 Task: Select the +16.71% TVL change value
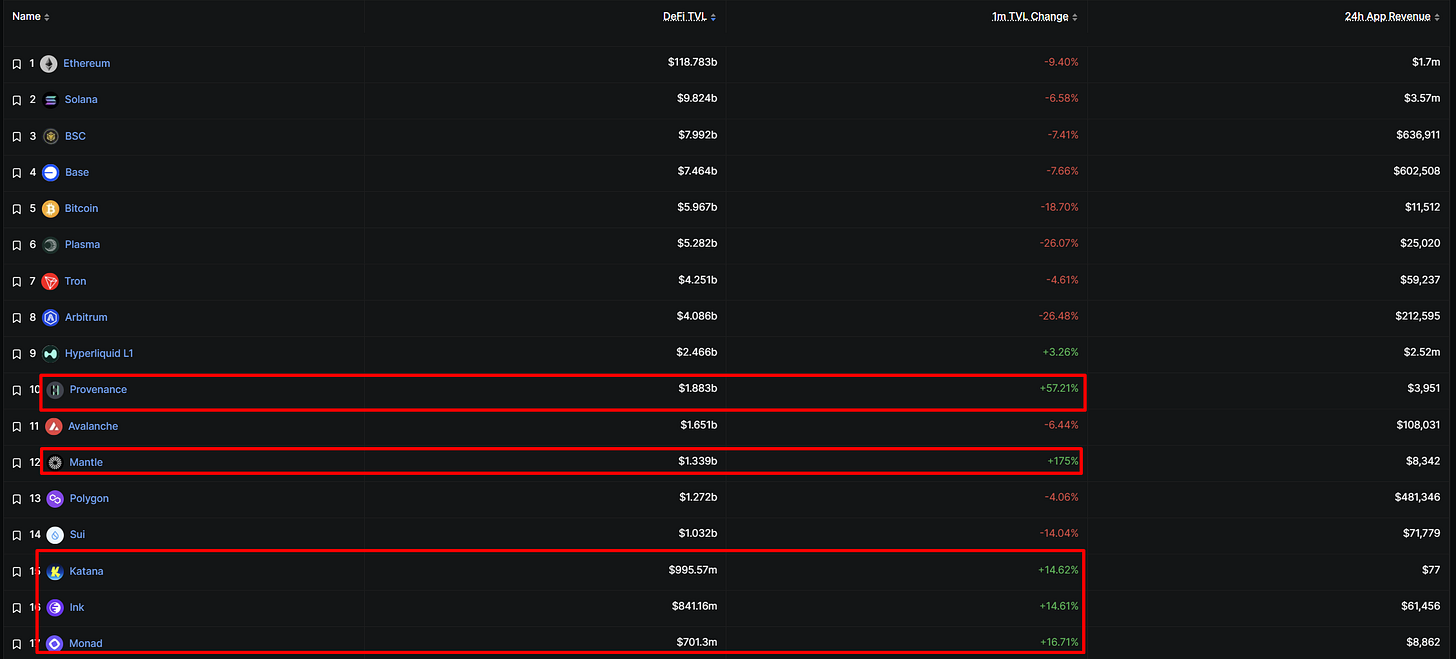[1059, 643]
